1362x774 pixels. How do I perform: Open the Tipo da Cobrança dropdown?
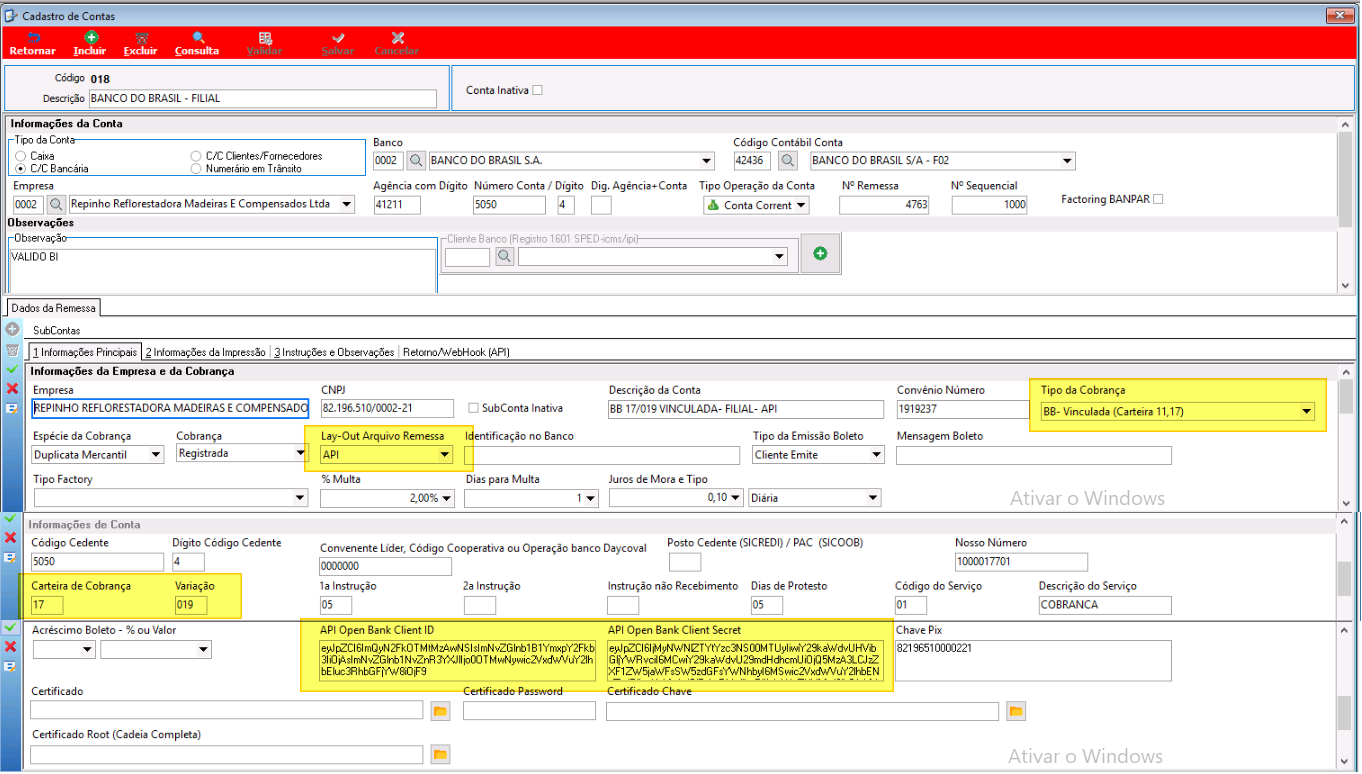pos(1307,411)
